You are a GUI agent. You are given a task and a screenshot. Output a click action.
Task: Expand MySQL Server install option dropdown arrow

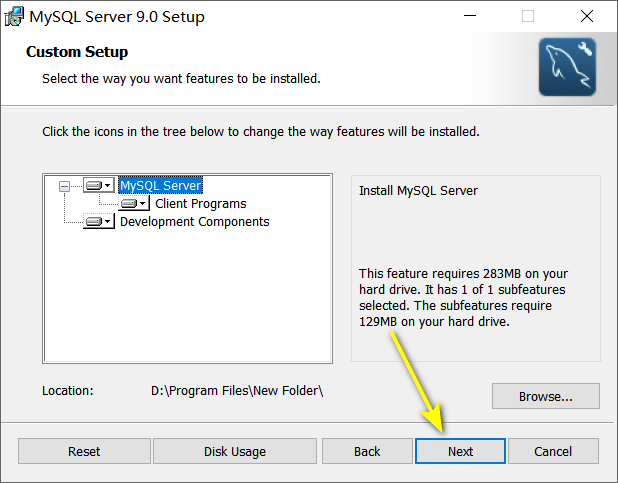click(x=108, y=185)
